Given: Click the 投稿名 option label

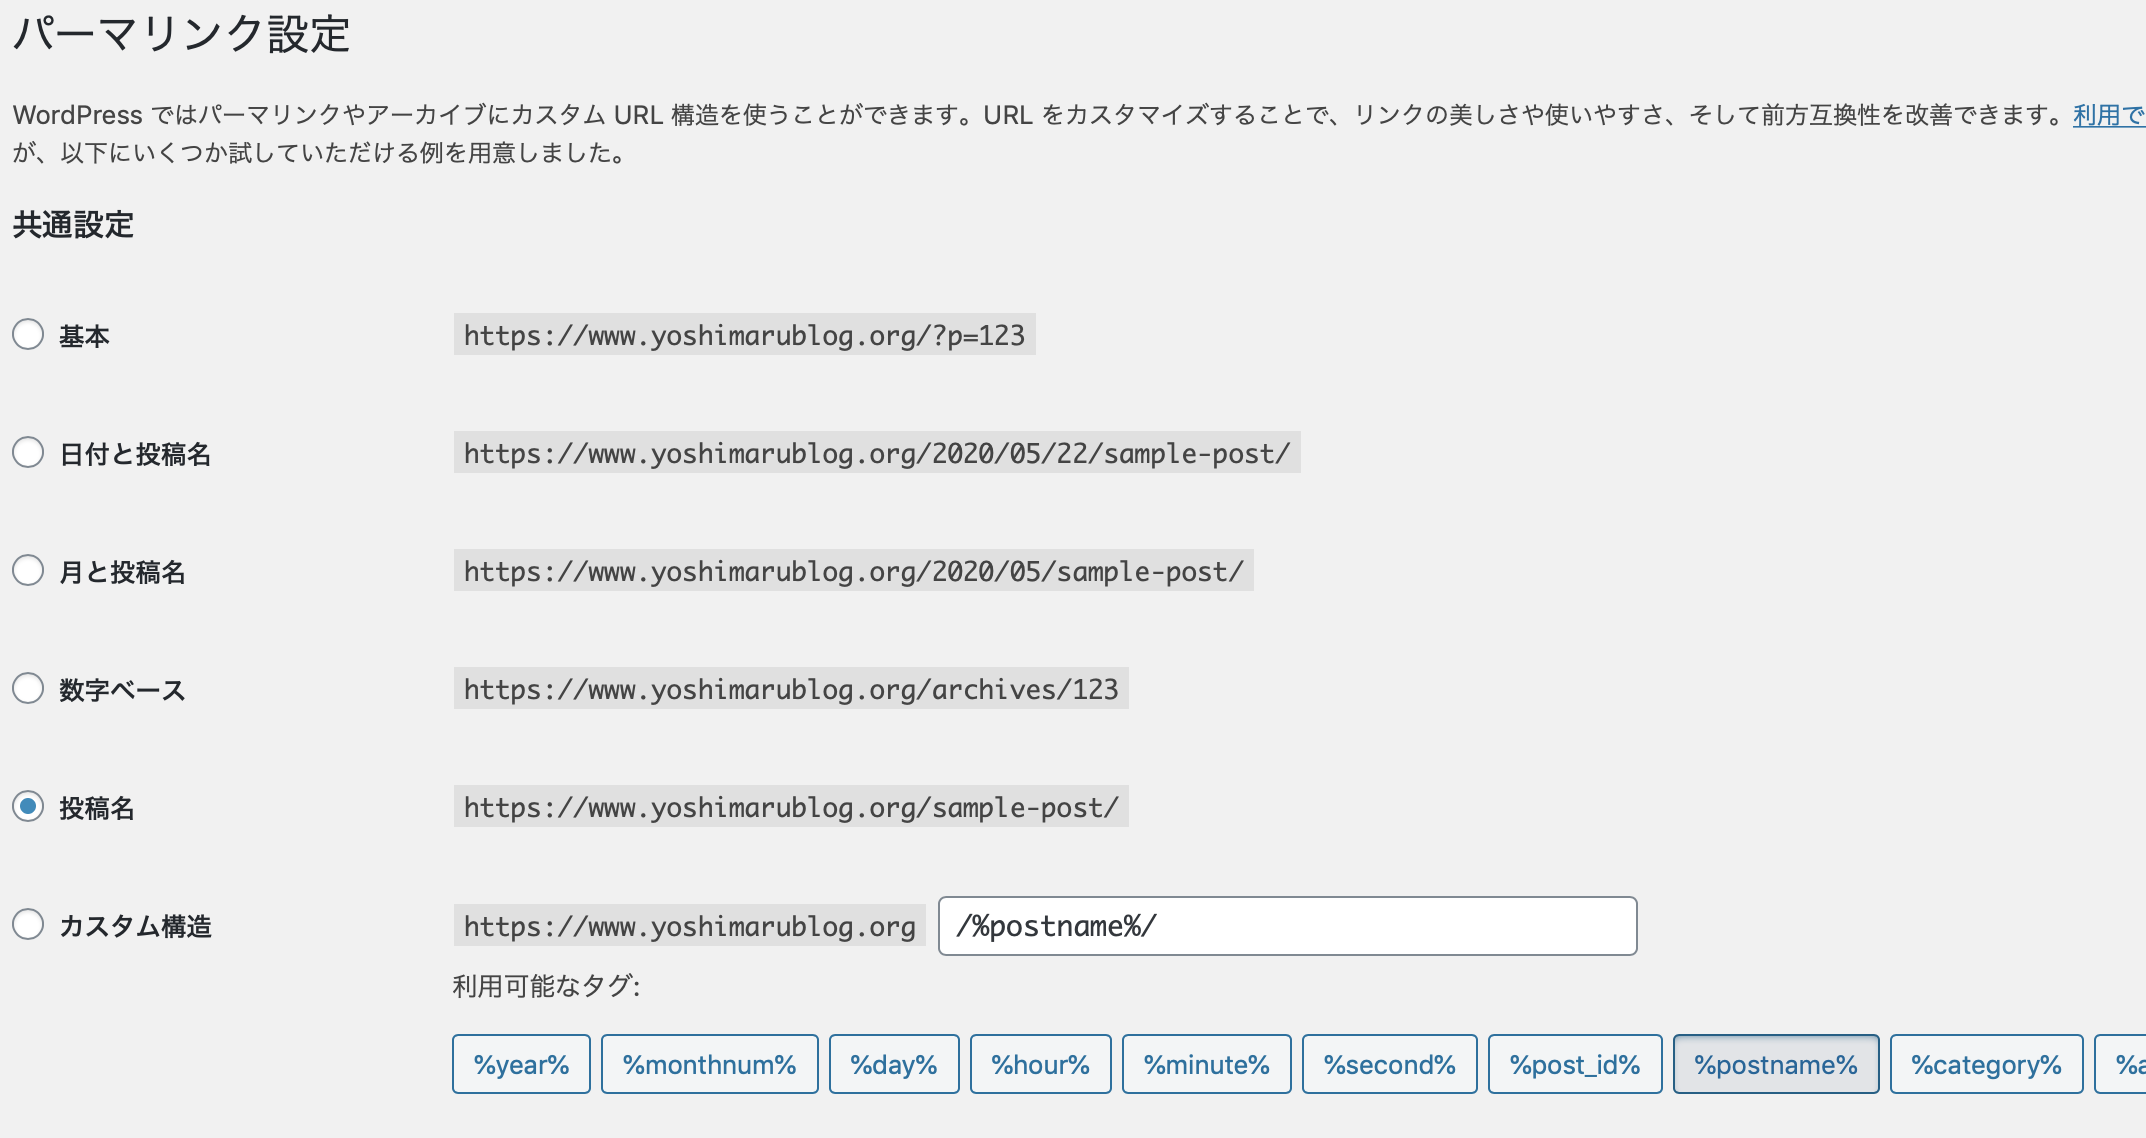Looking at the screenshot, I should (97, 808).
